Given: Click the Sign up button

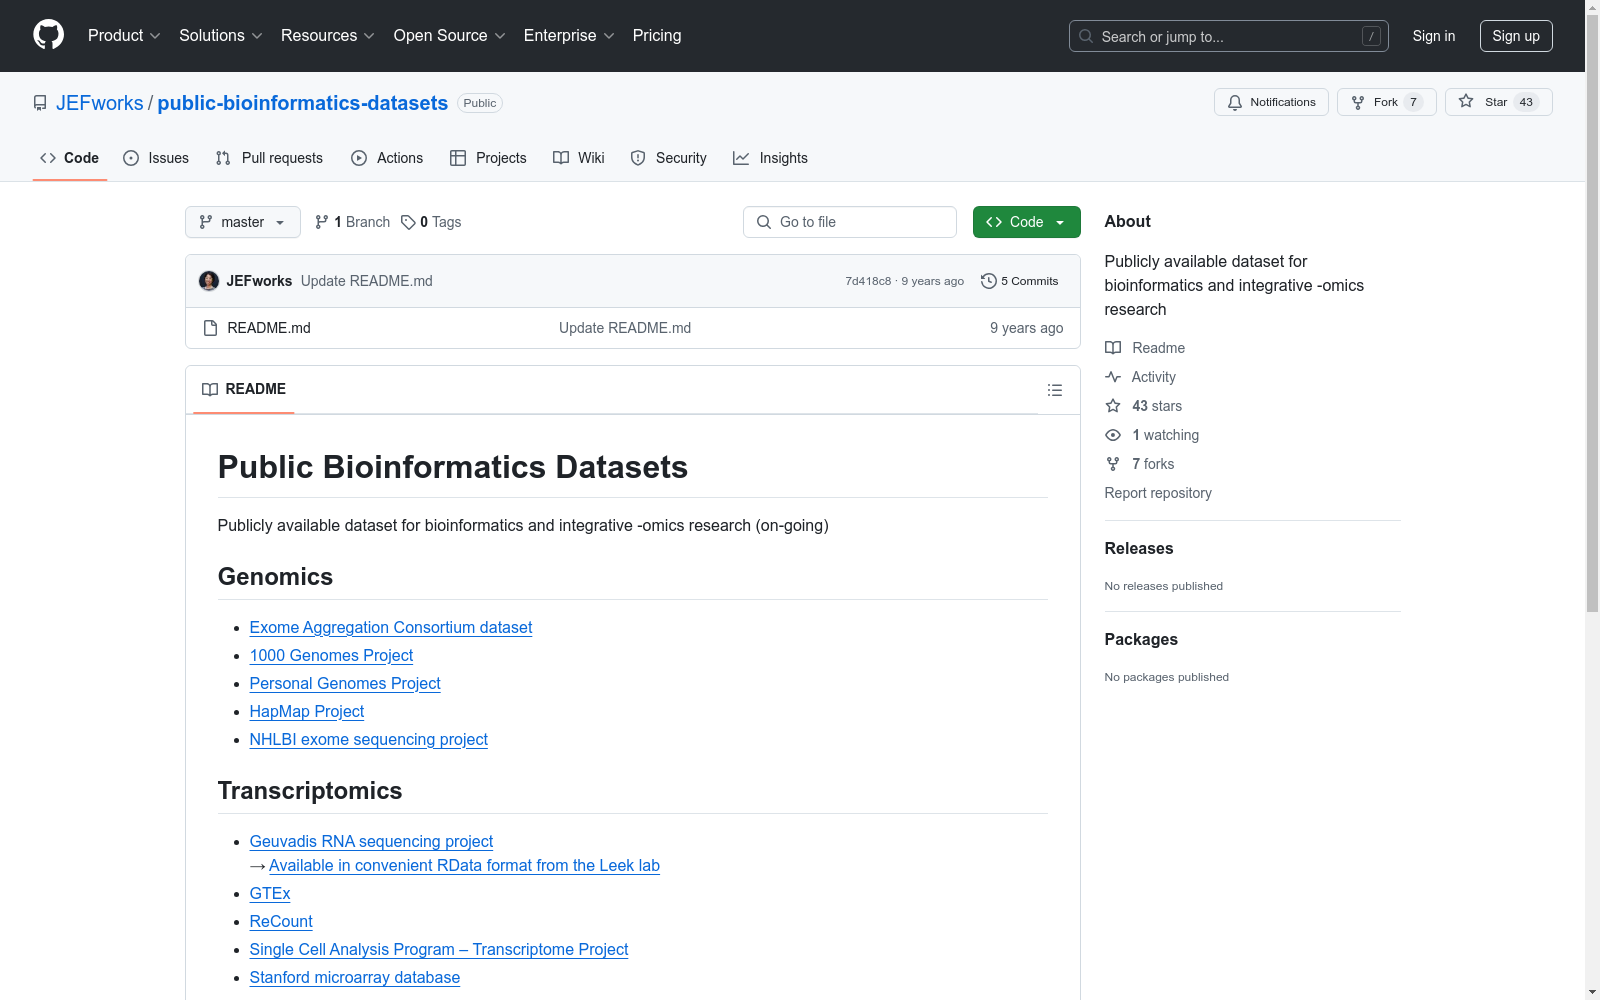Looking at the screenshot, I should point(1516,36).
